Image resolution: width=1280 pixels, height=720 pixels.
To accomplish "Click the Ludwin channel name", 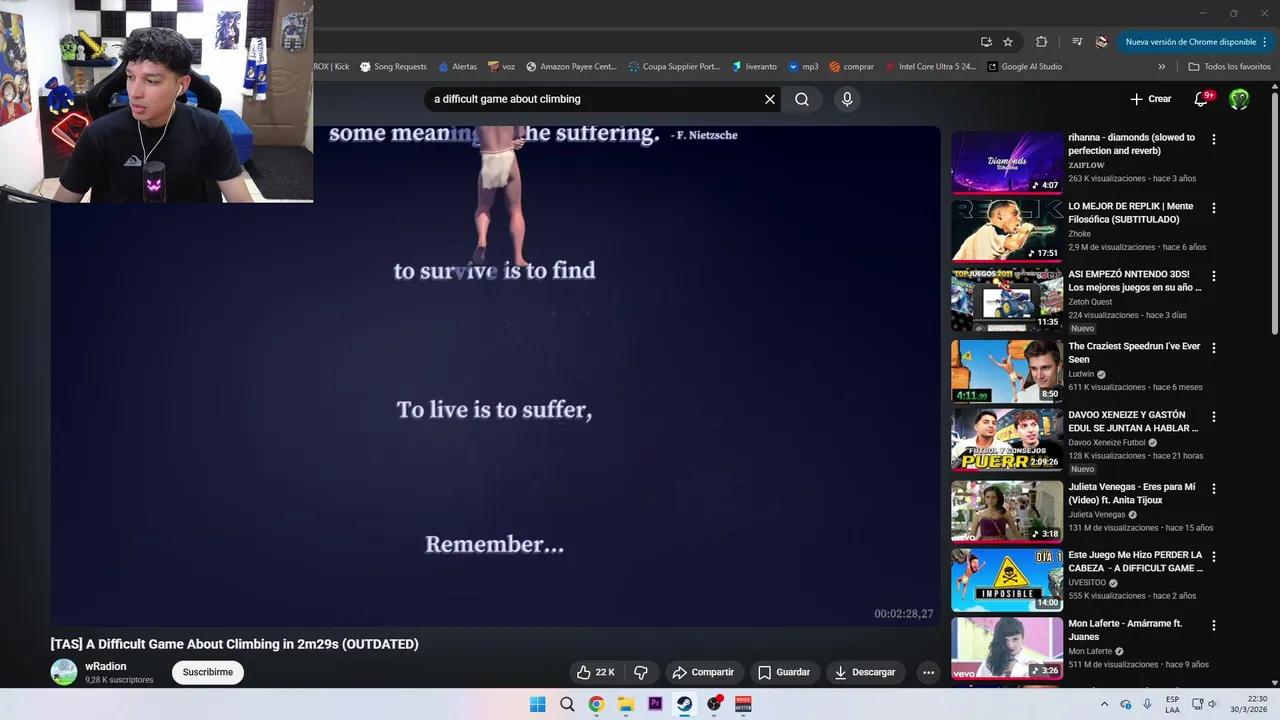I will point(1081,374).
